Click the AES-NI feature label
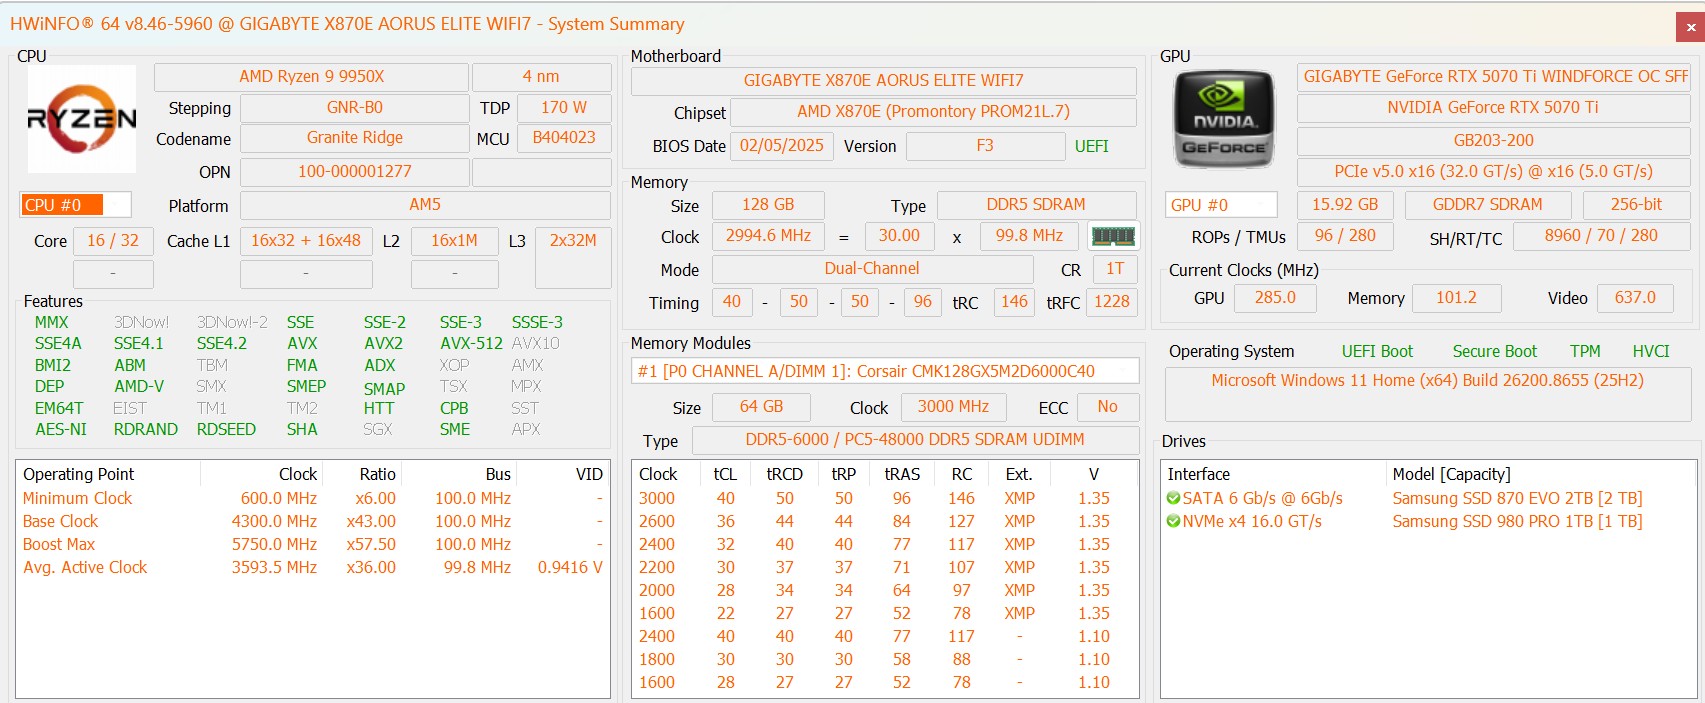 coord(61,429)
